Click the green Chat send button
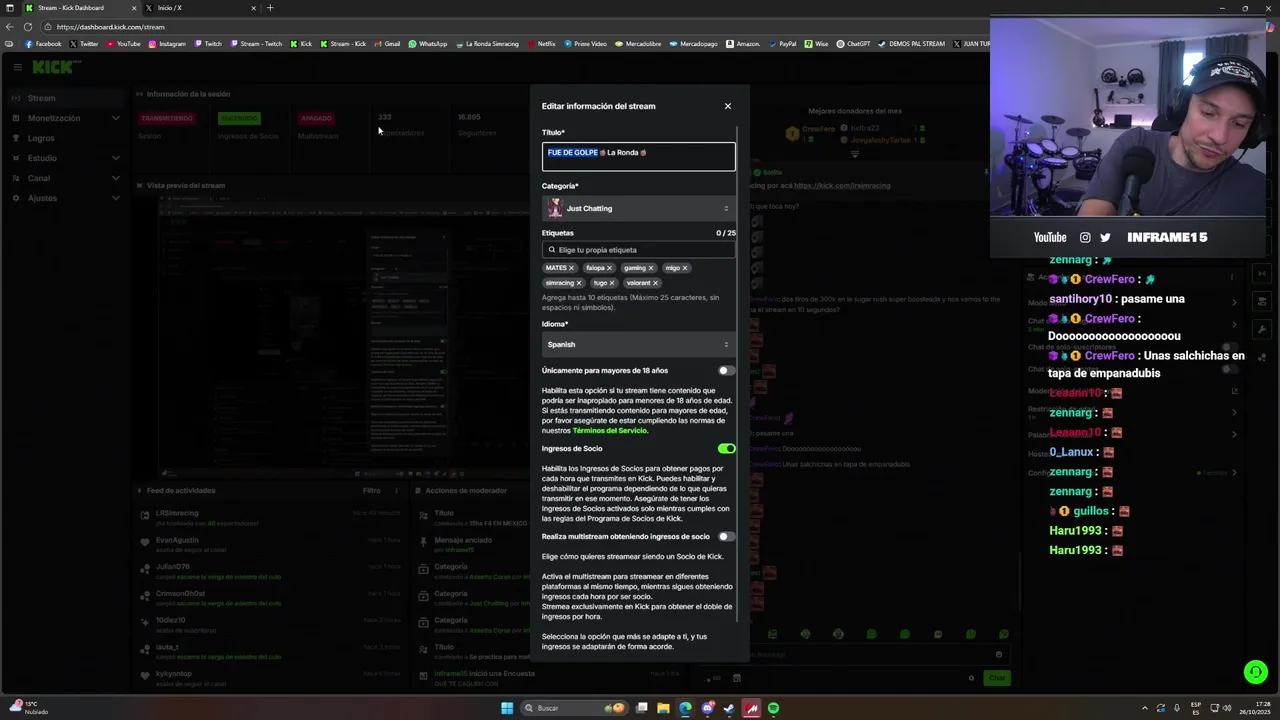This screenshot has width=1280, height=720. 997,678
